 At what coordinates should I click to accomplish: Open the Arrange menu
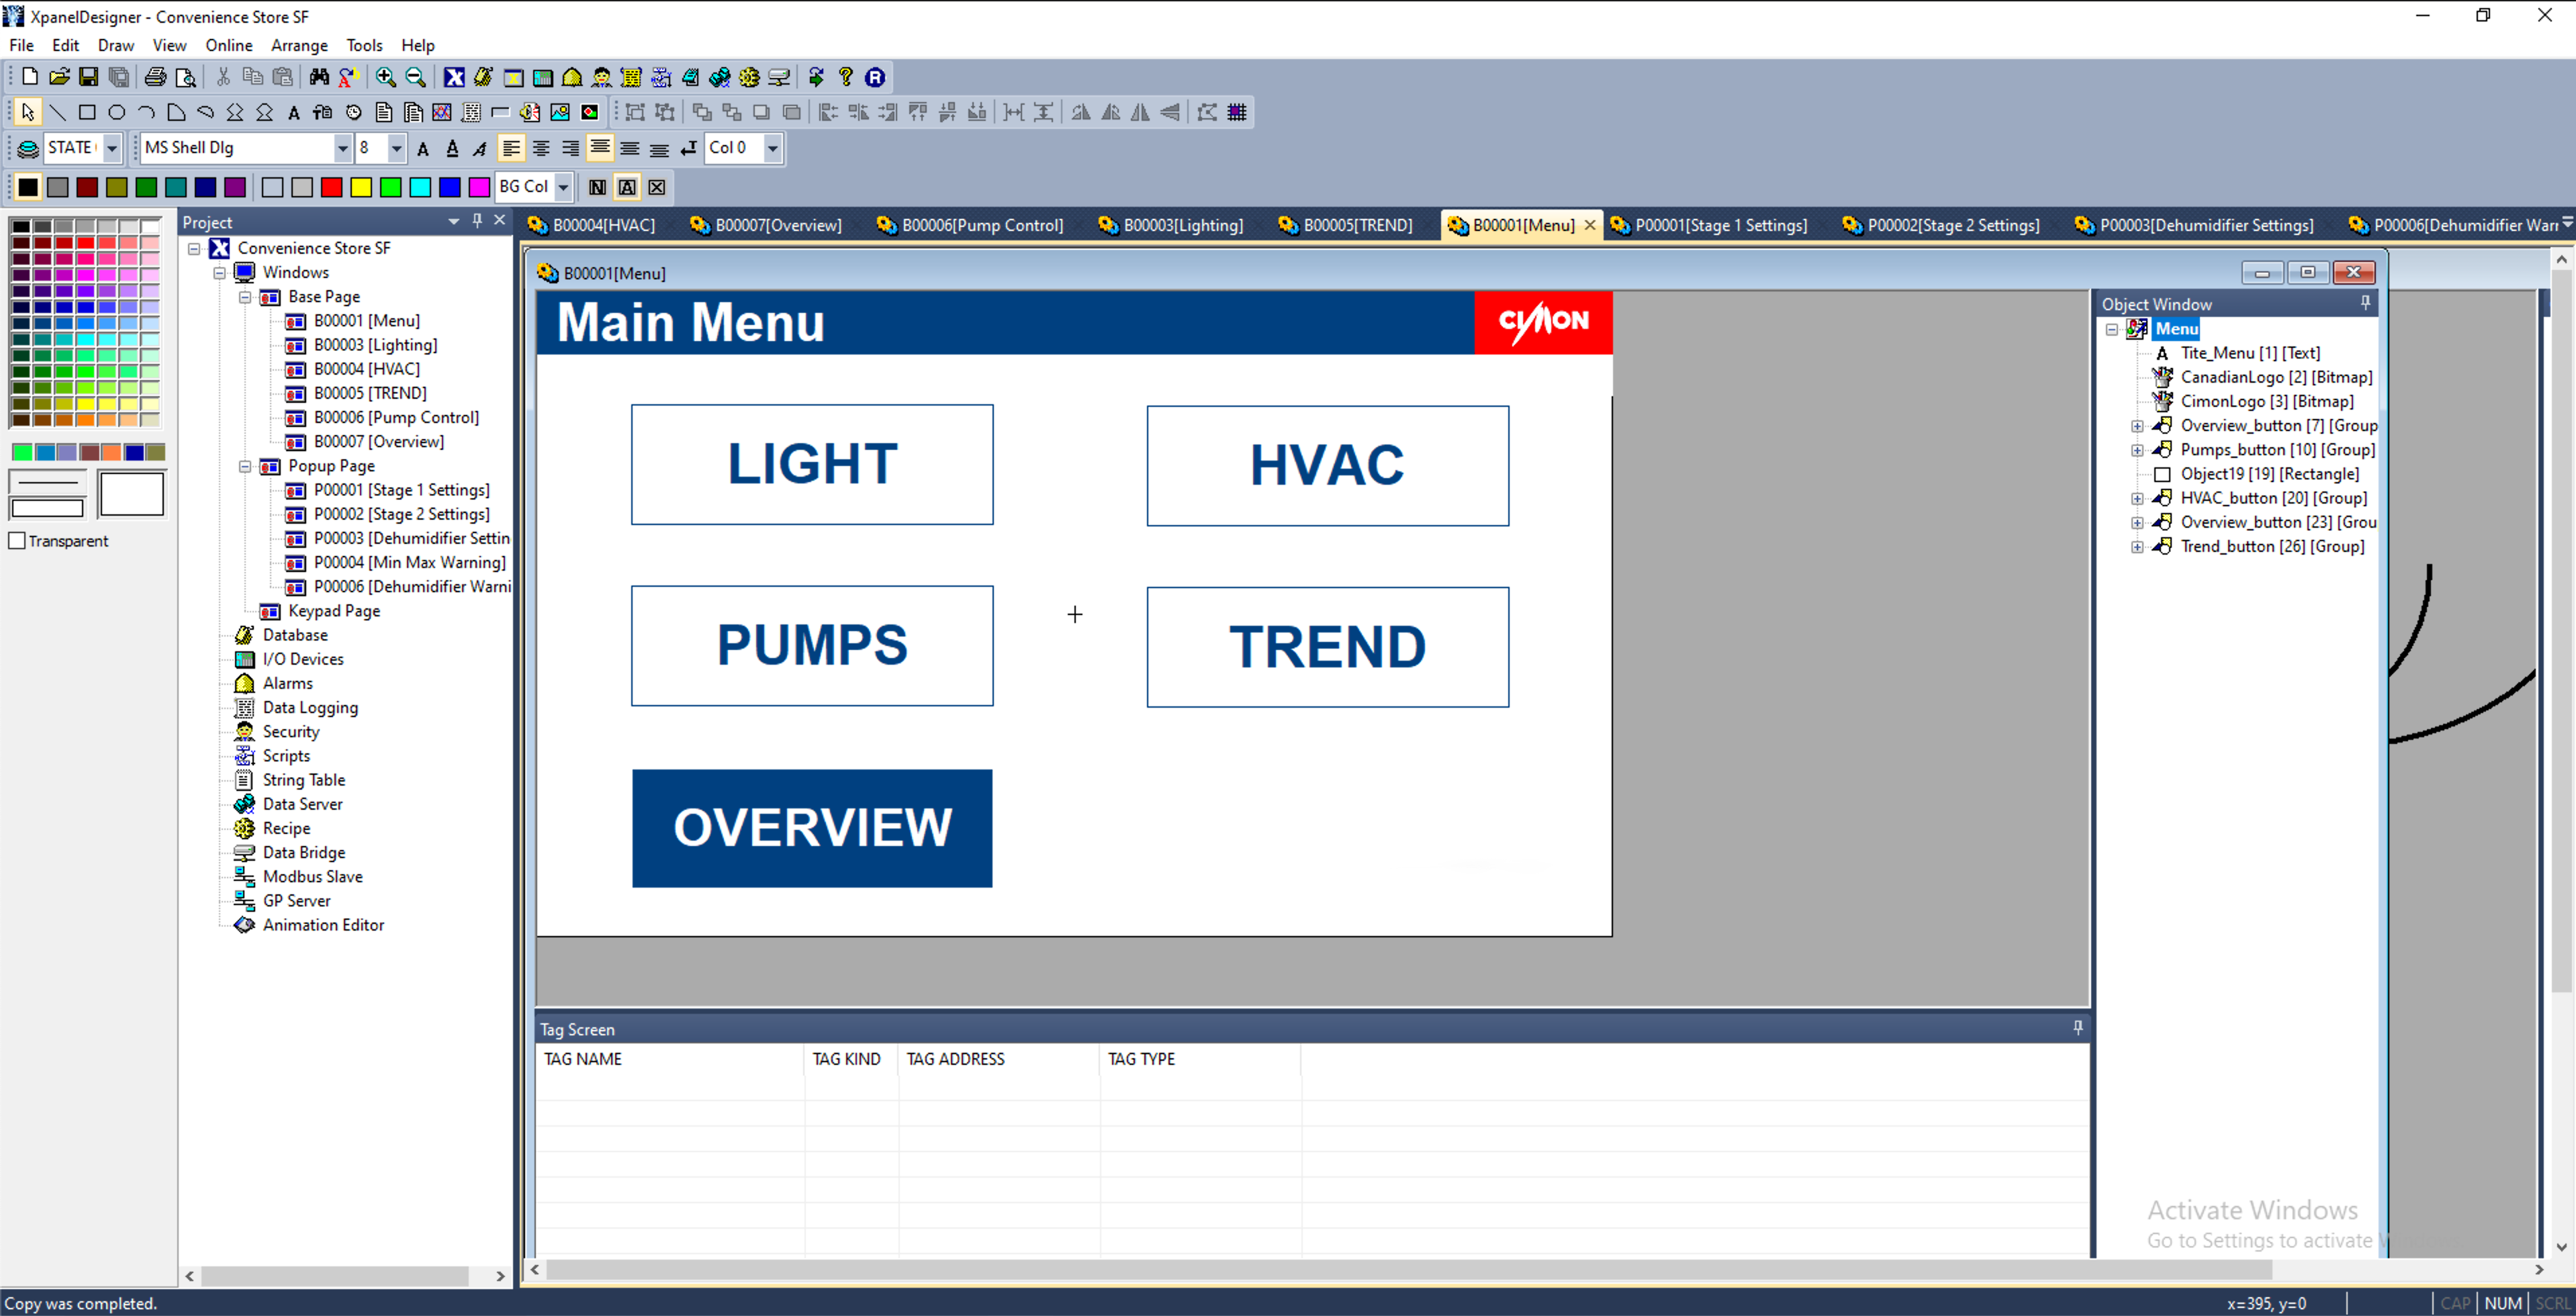tap(299, 45)
